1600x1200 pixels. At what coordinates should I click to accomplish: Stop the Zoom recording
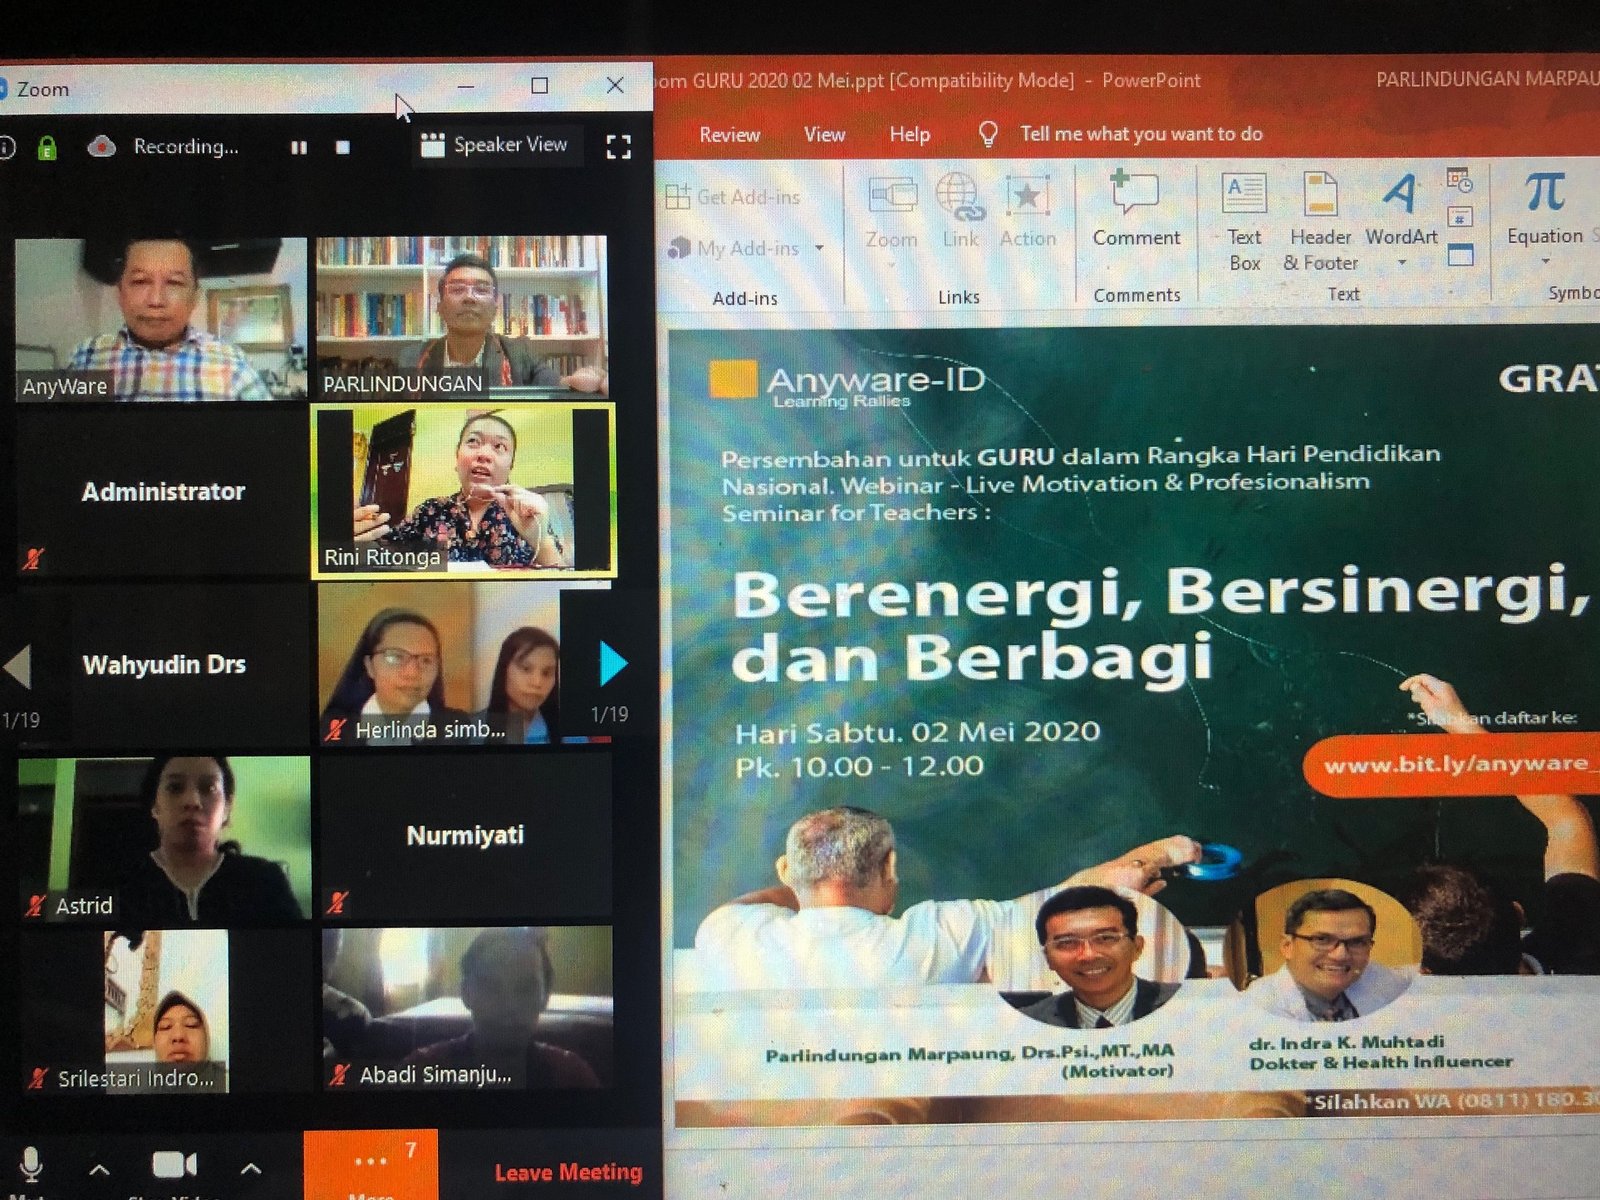coord(343,147)
